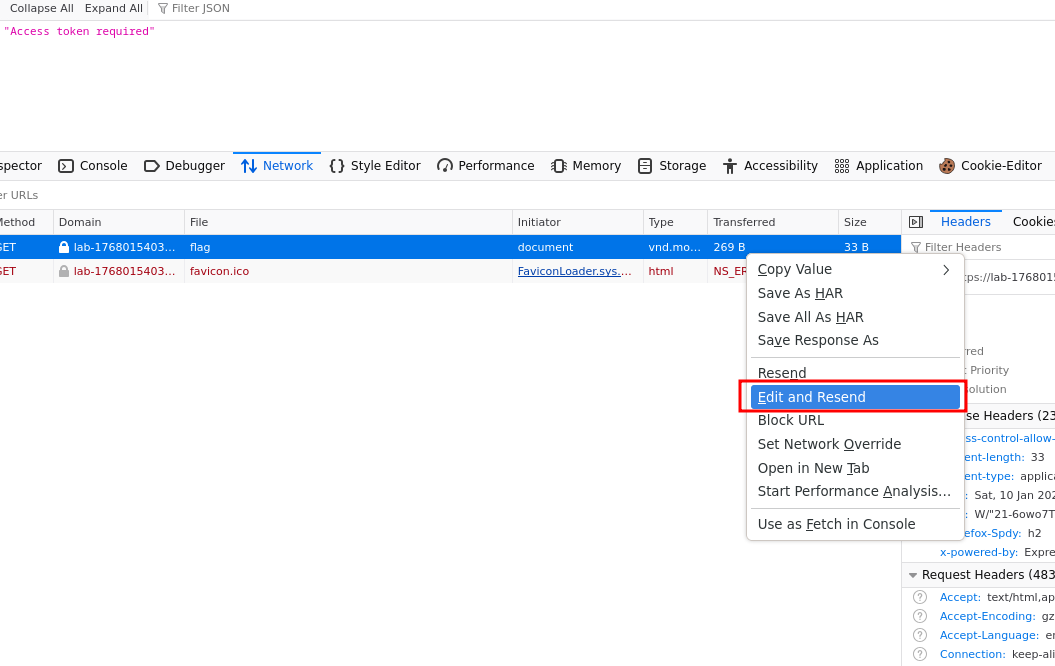
Task: Click the help icon beside Accept-Encoding header
Action: point(920,616)
